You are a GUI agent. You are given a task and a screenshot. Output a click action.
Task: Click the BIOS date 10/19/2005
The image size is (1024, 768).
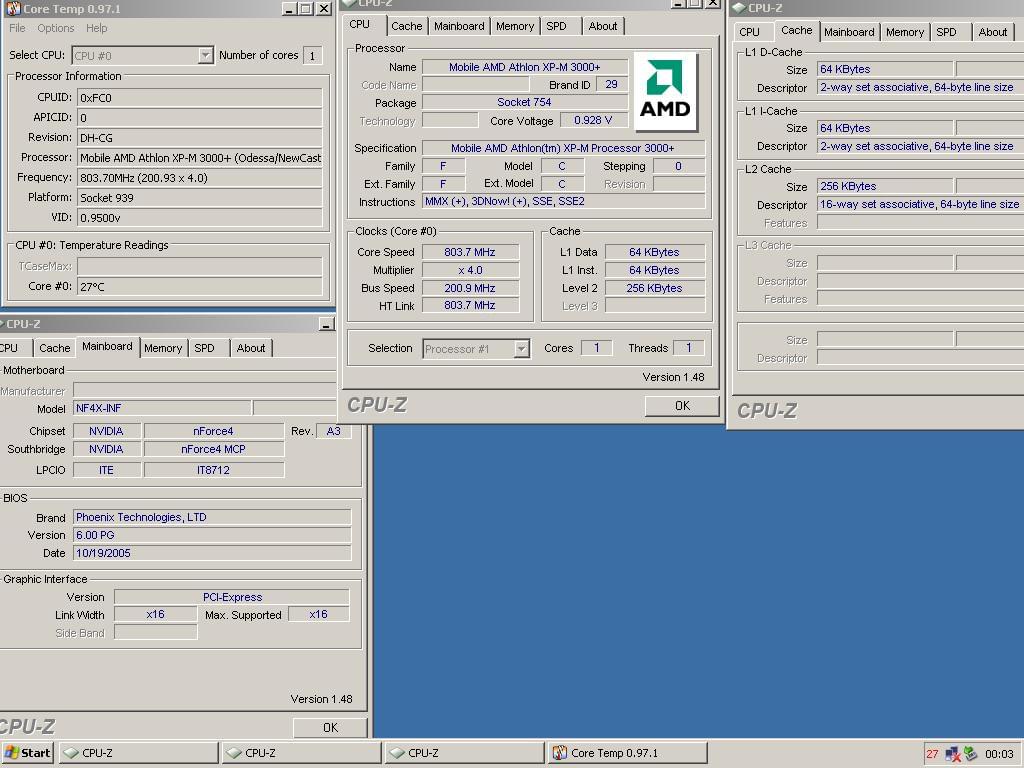tap(212, 553)
